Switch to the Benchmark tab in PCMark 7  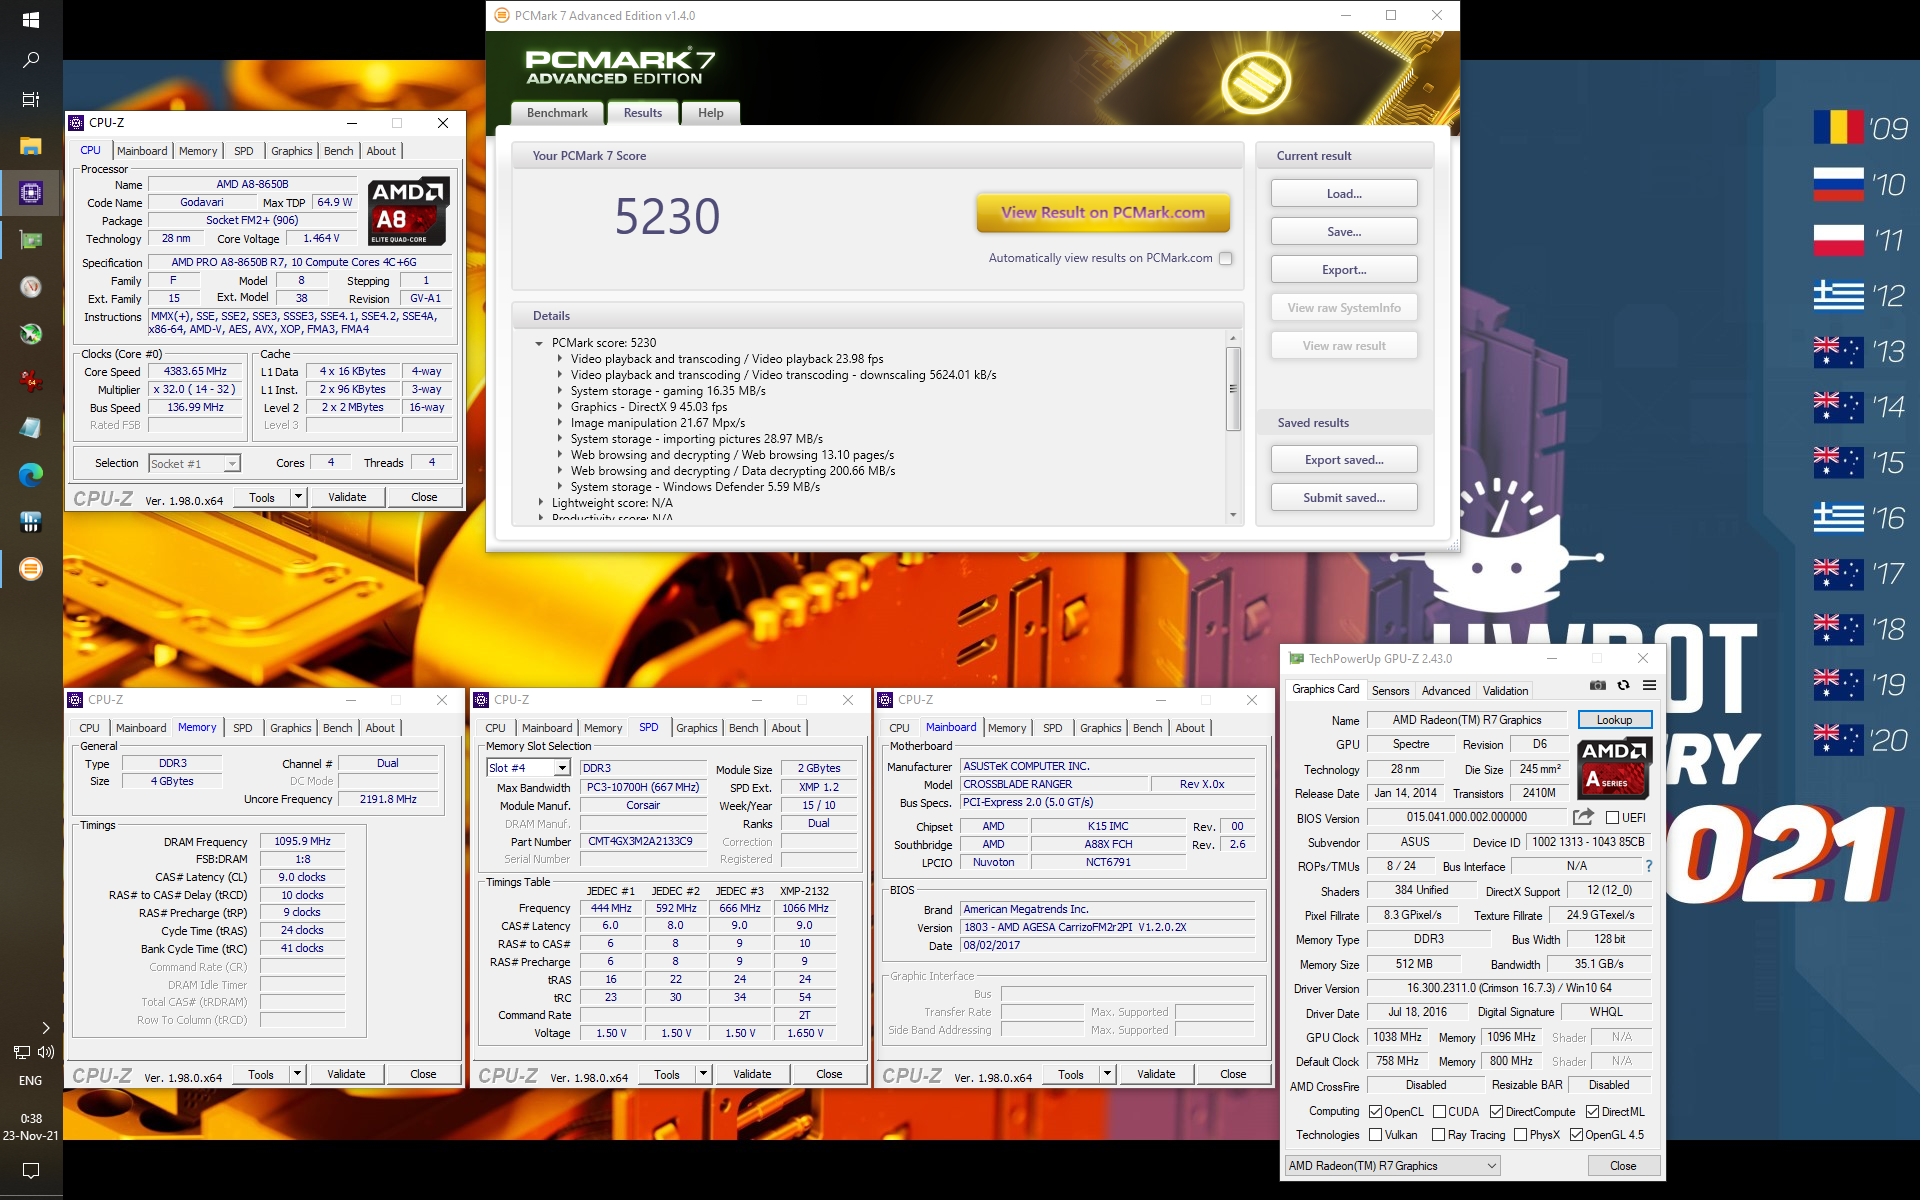[x=557, y=113]
